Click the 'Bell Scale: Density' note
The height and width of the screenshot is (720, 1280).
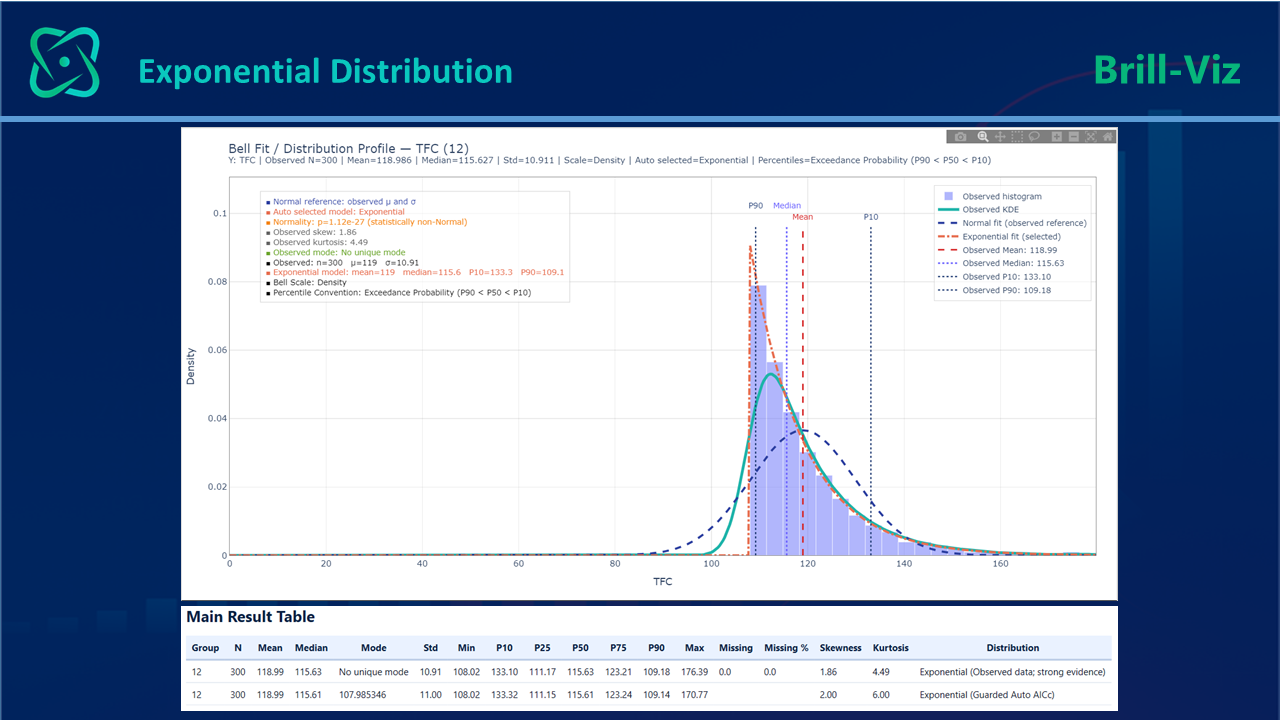(309, 282)
